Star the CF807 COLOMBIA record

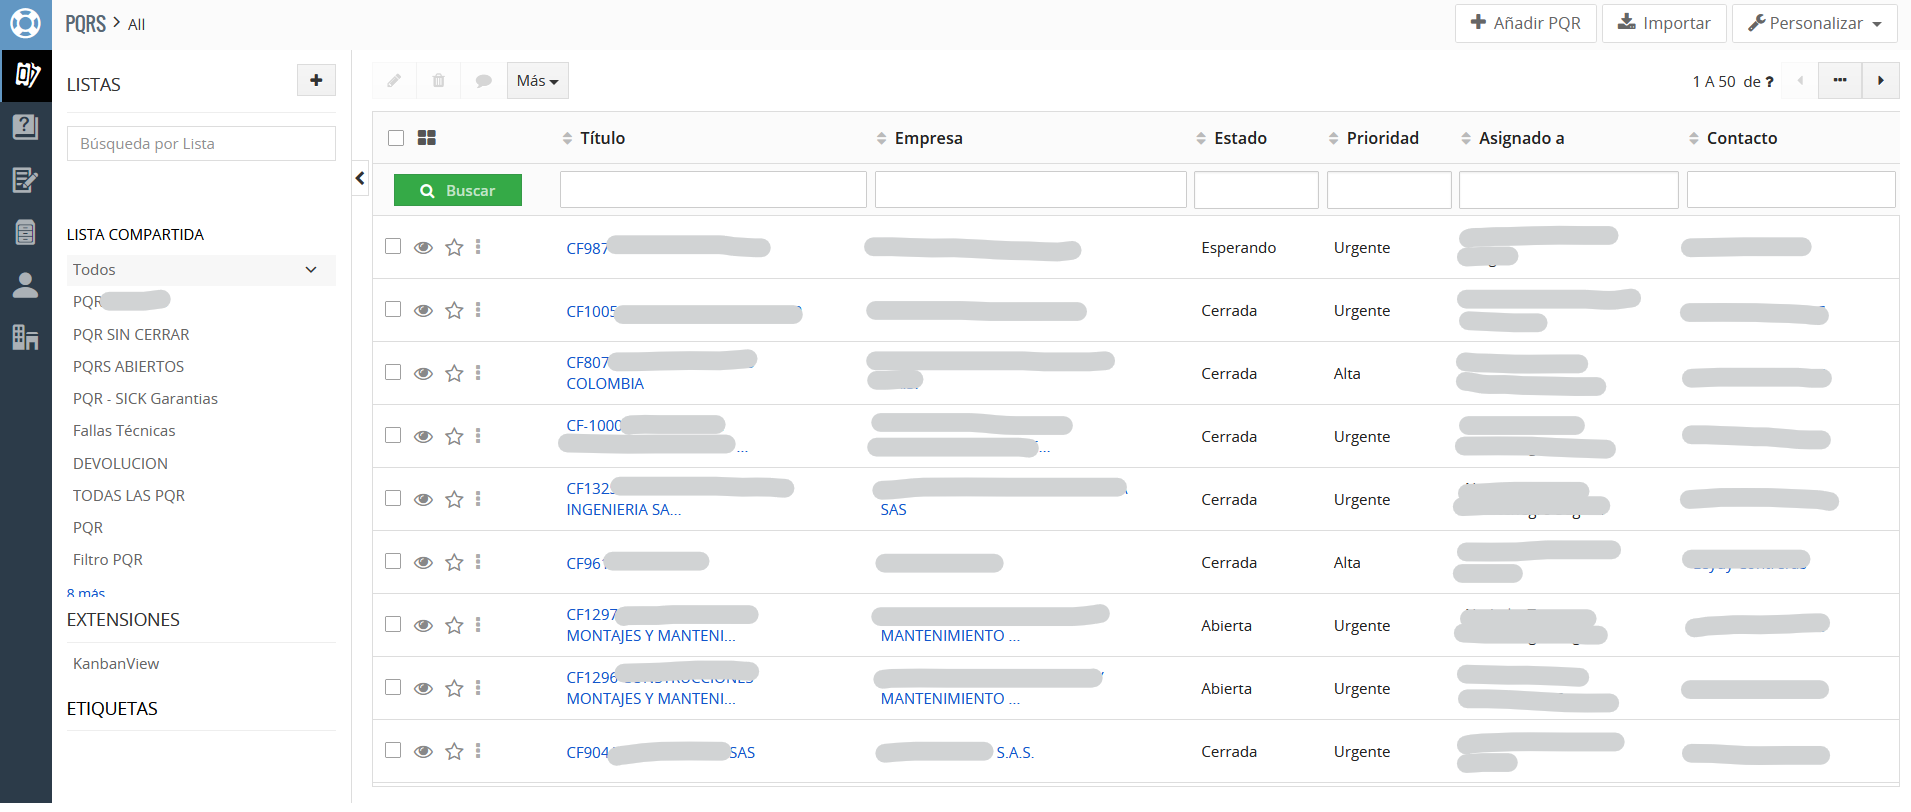tap(454, 373)
